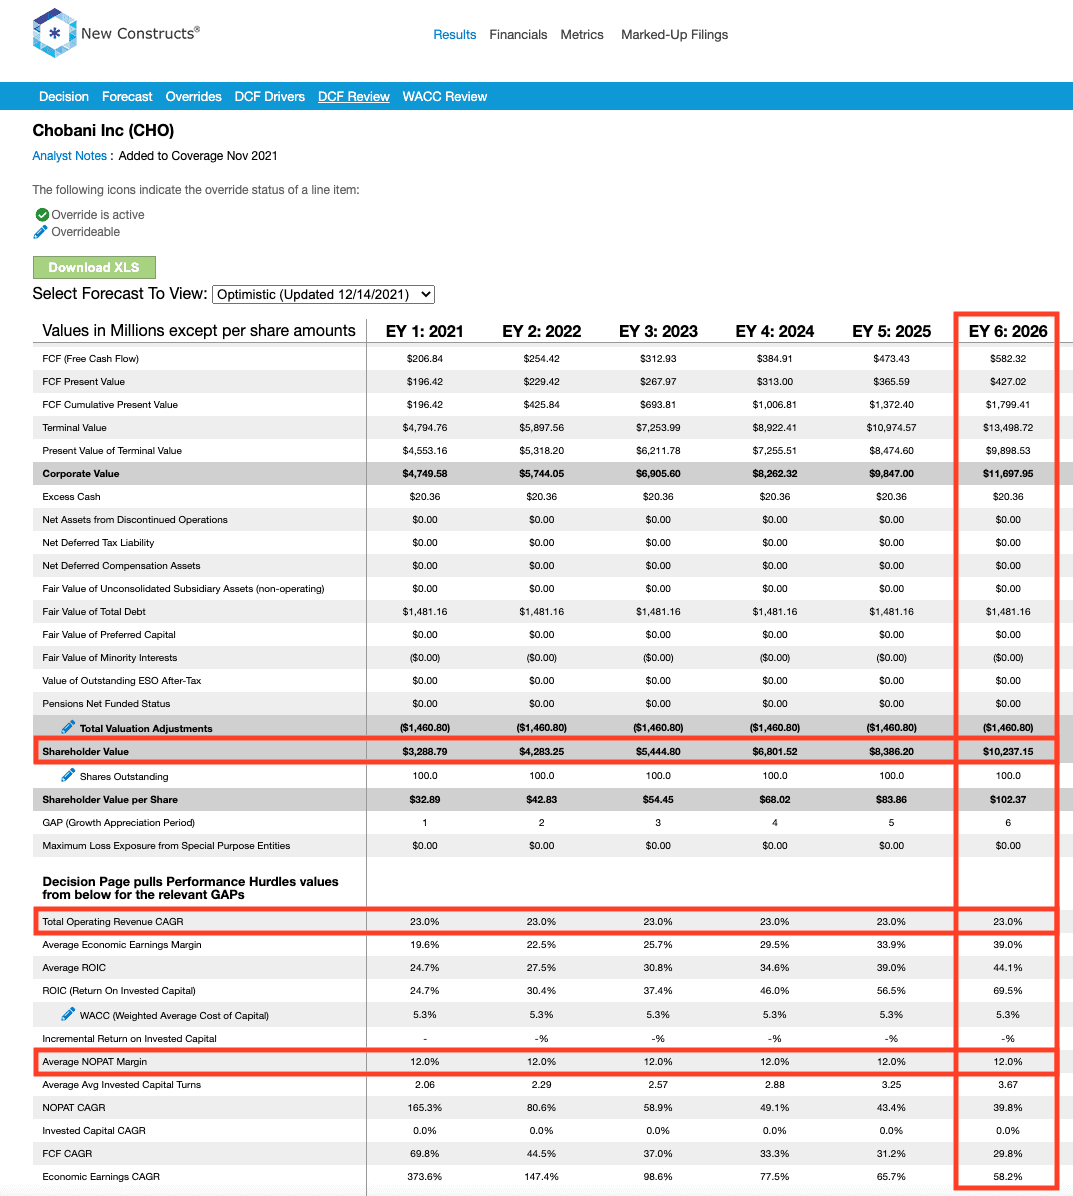The width and height of the screenshot is (1073, 1196).
Task: Open the Analyst Notes link
Action: click(69, 156)
